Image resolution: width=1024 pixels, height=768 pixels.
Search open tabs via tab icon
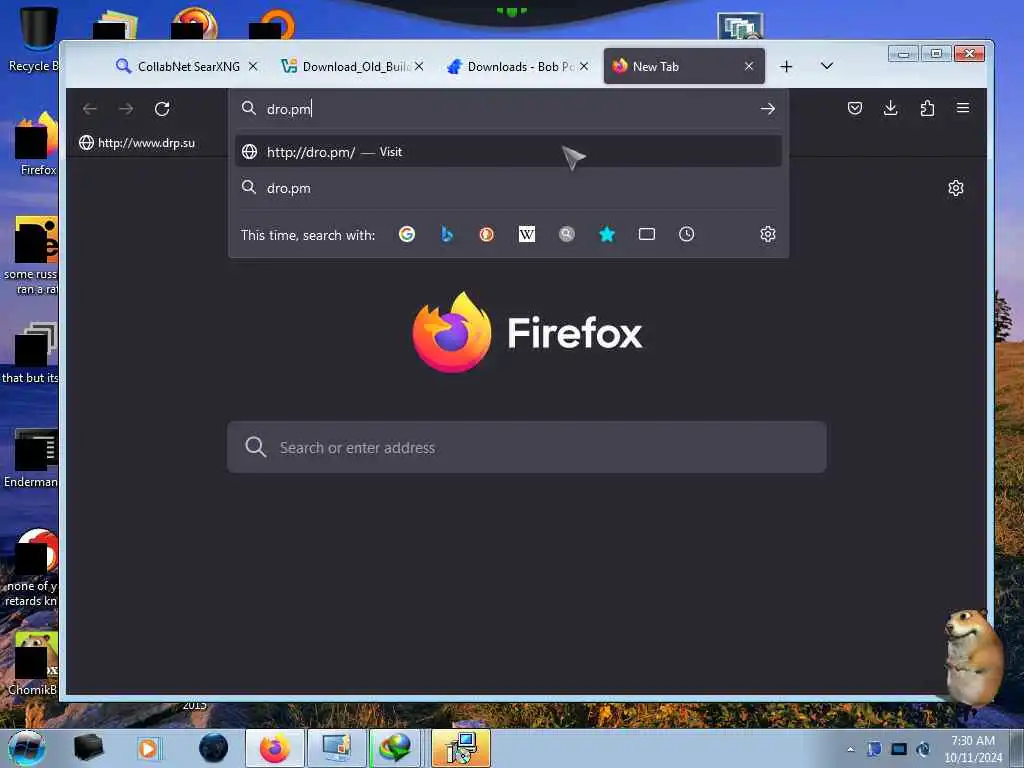pos(647,234)
